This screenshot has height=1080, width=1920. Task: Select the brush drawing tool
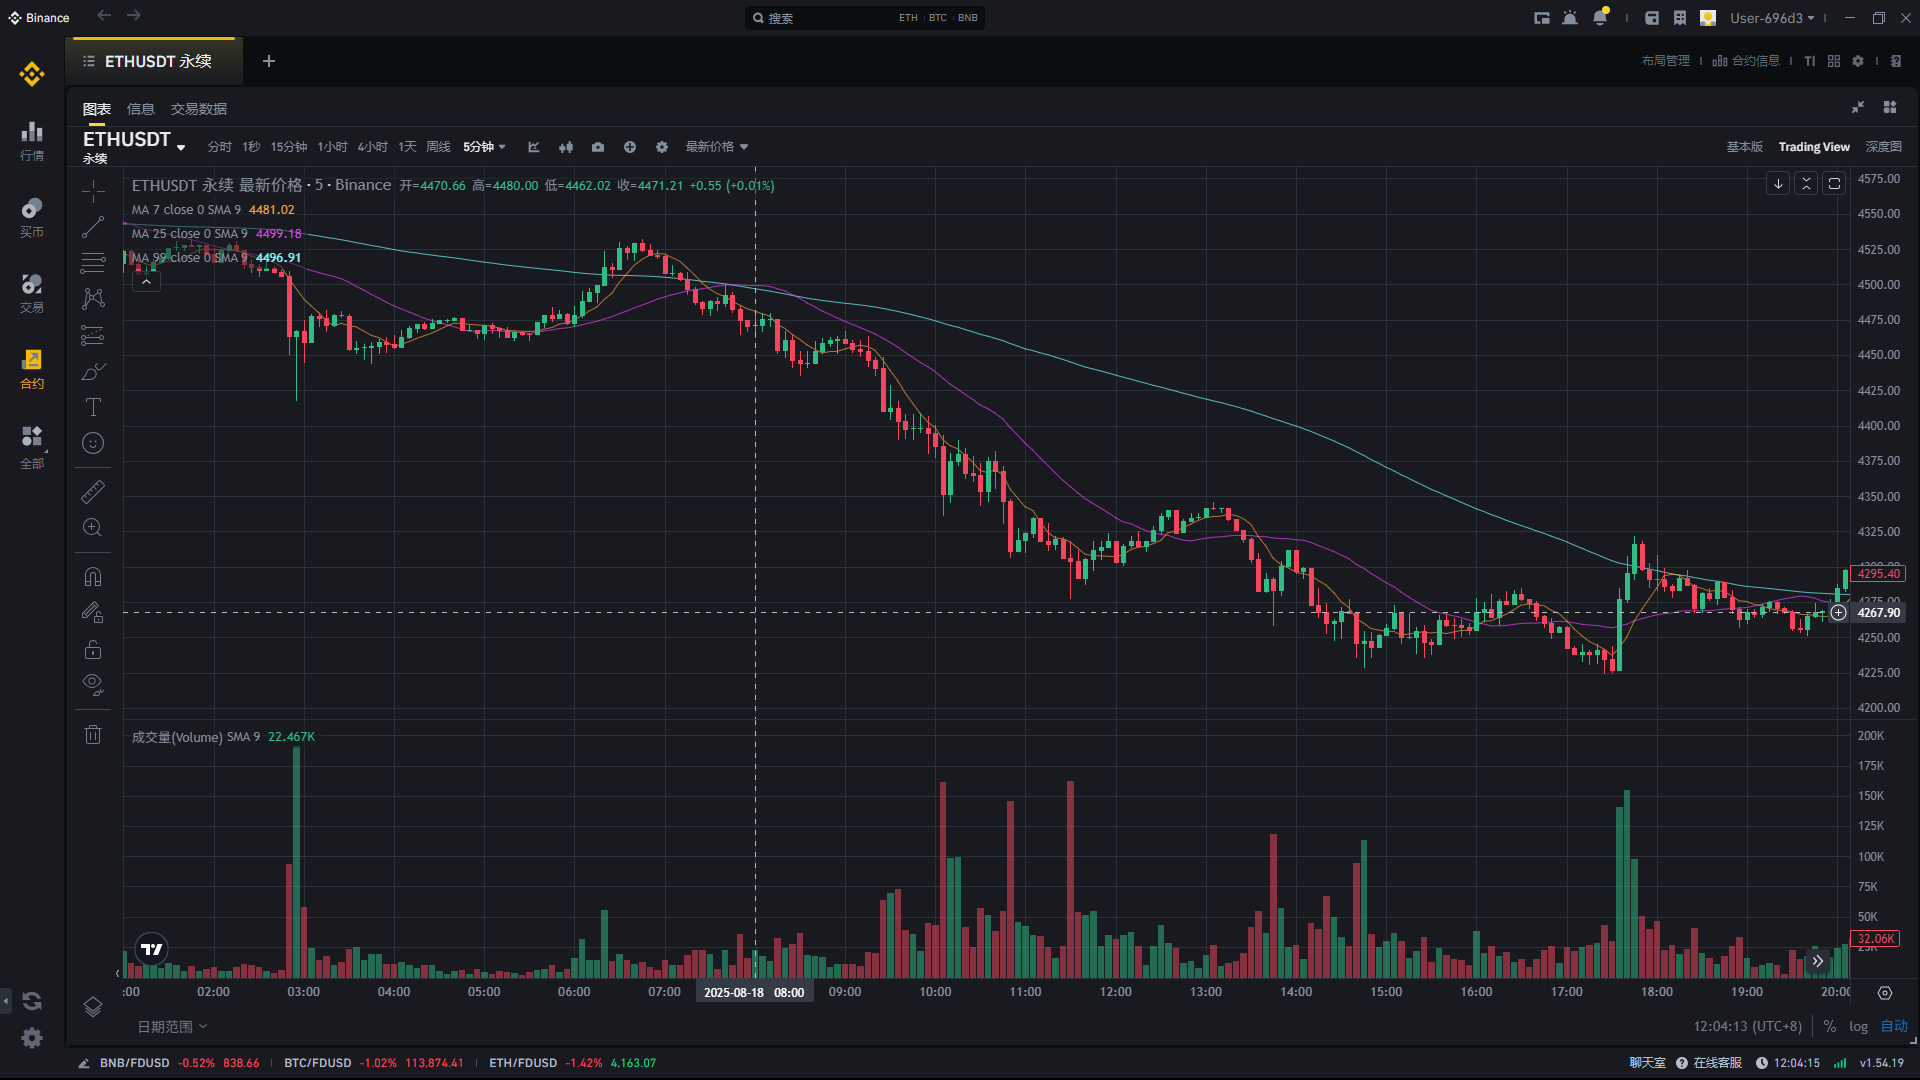(x=93, y=371)
